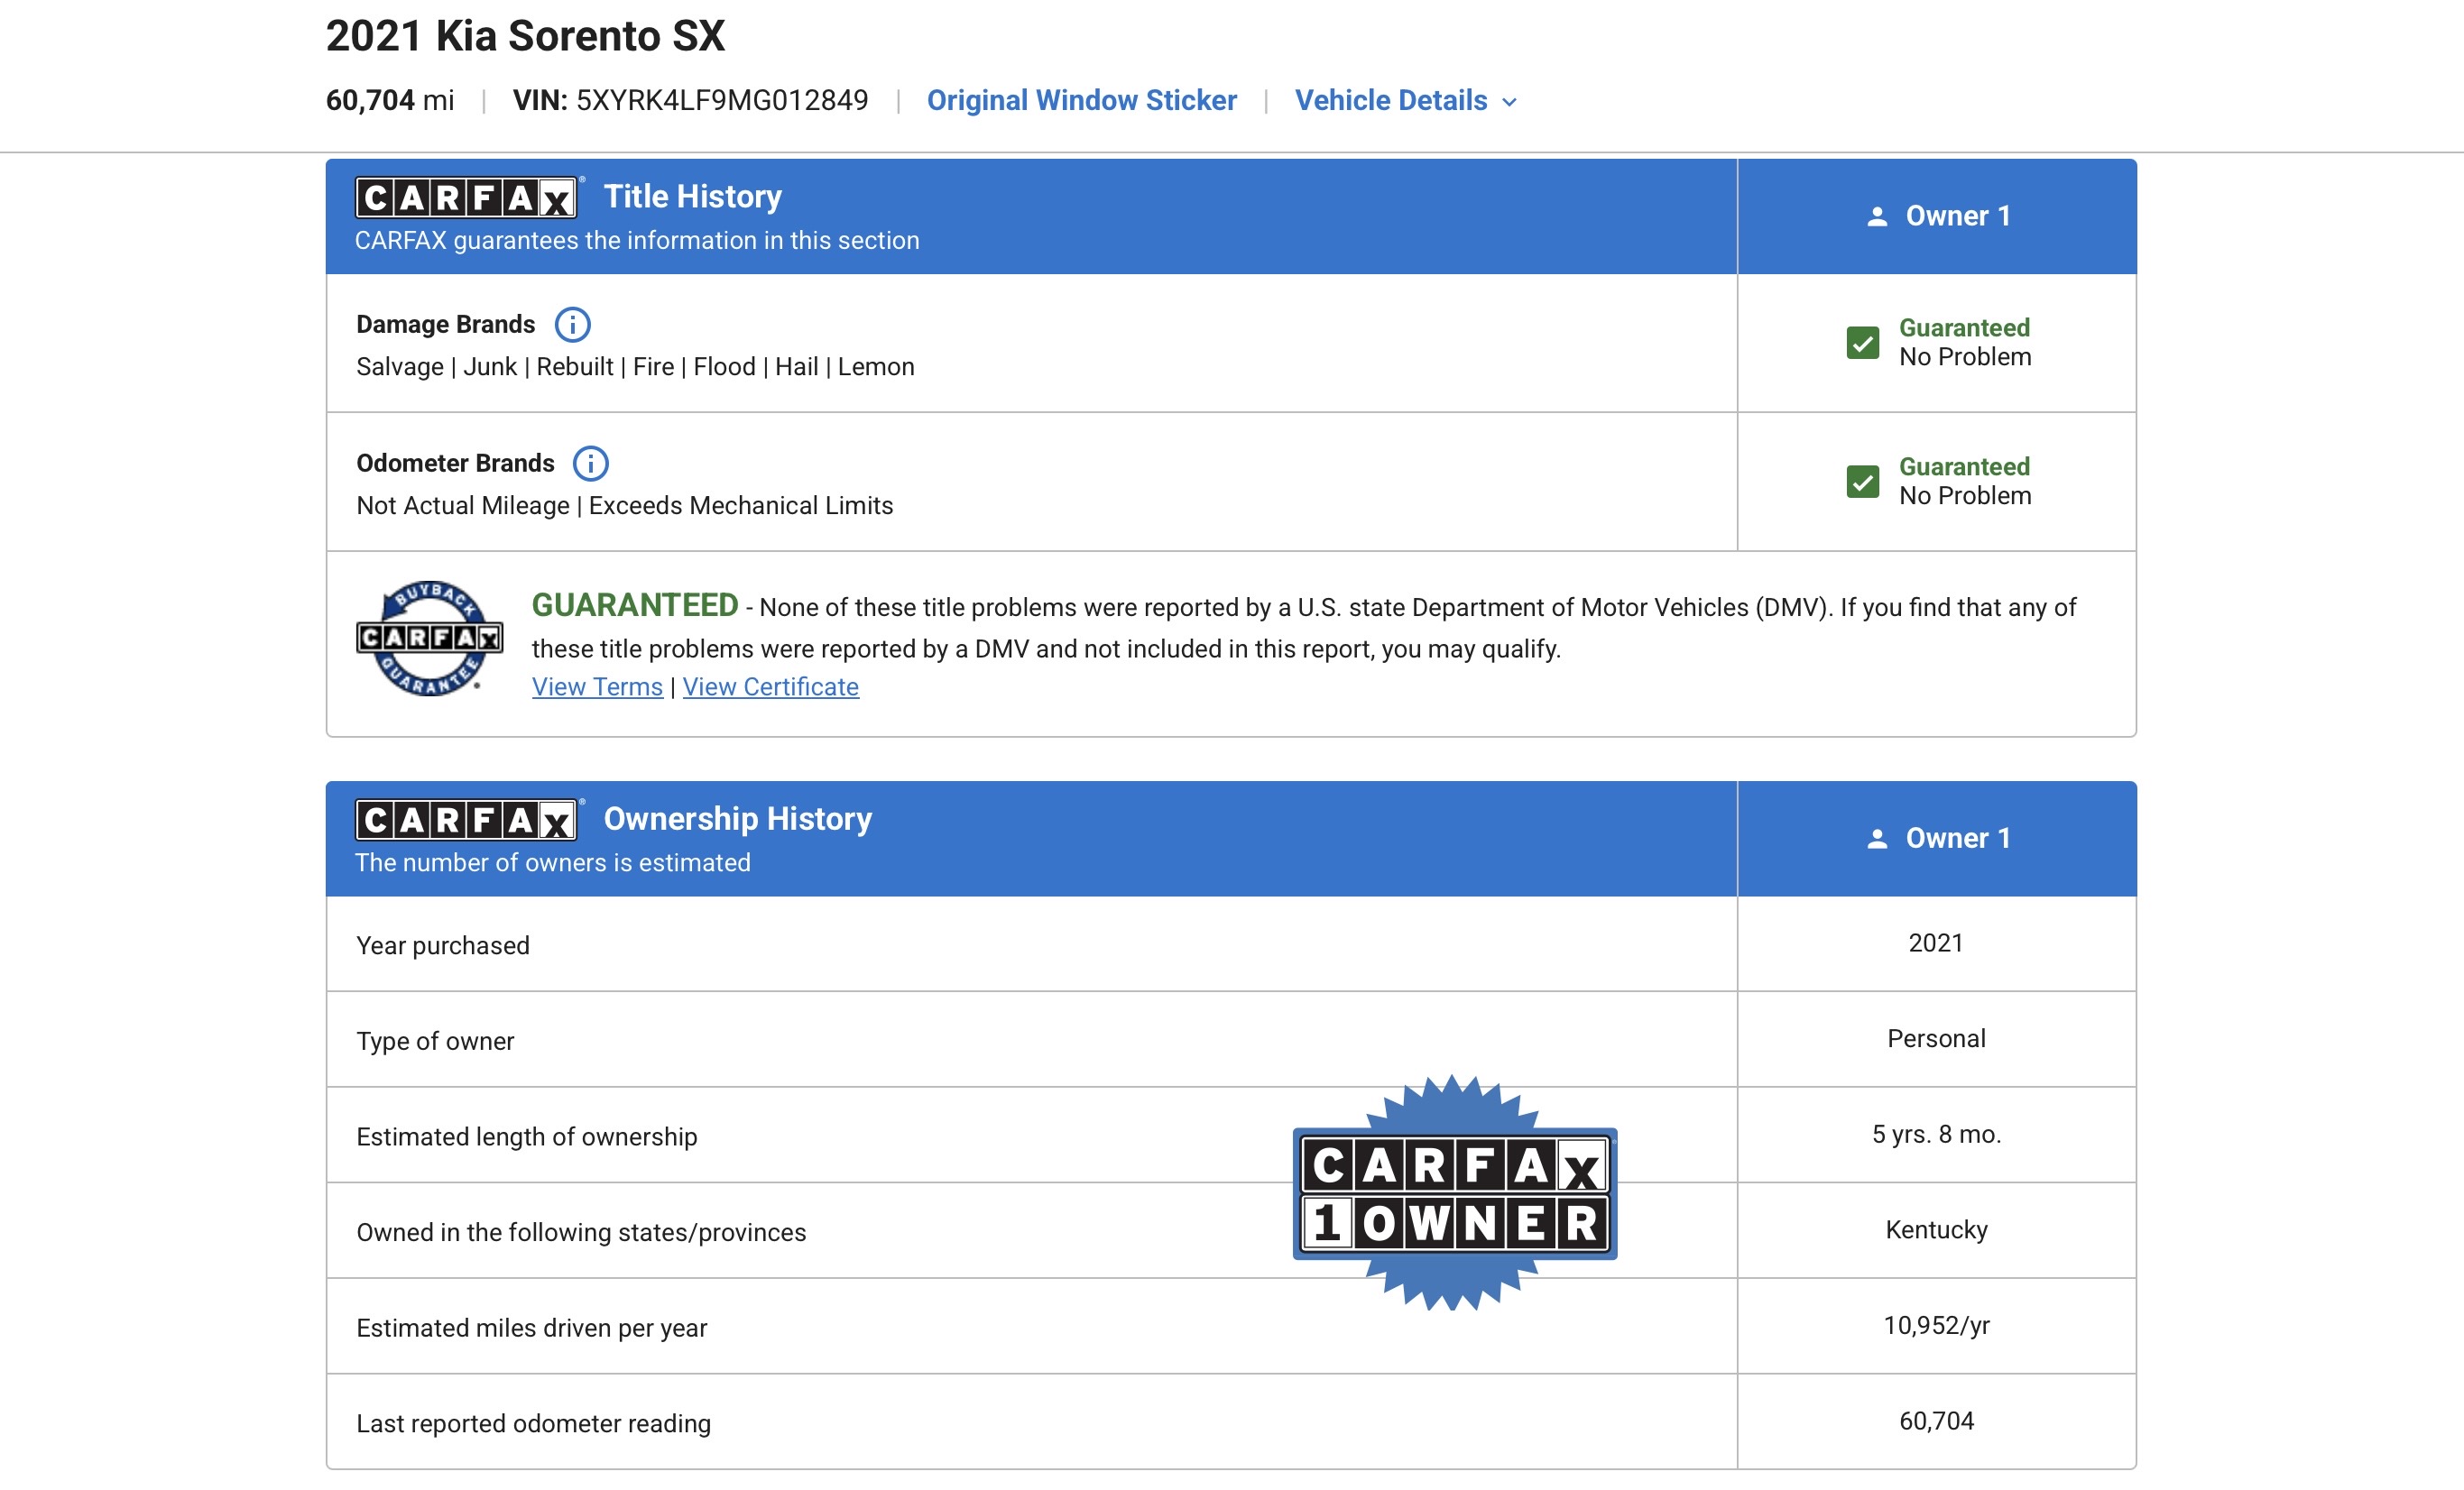Click the Personal owner type value

pyautogui.click(x=1936, y=1038)
